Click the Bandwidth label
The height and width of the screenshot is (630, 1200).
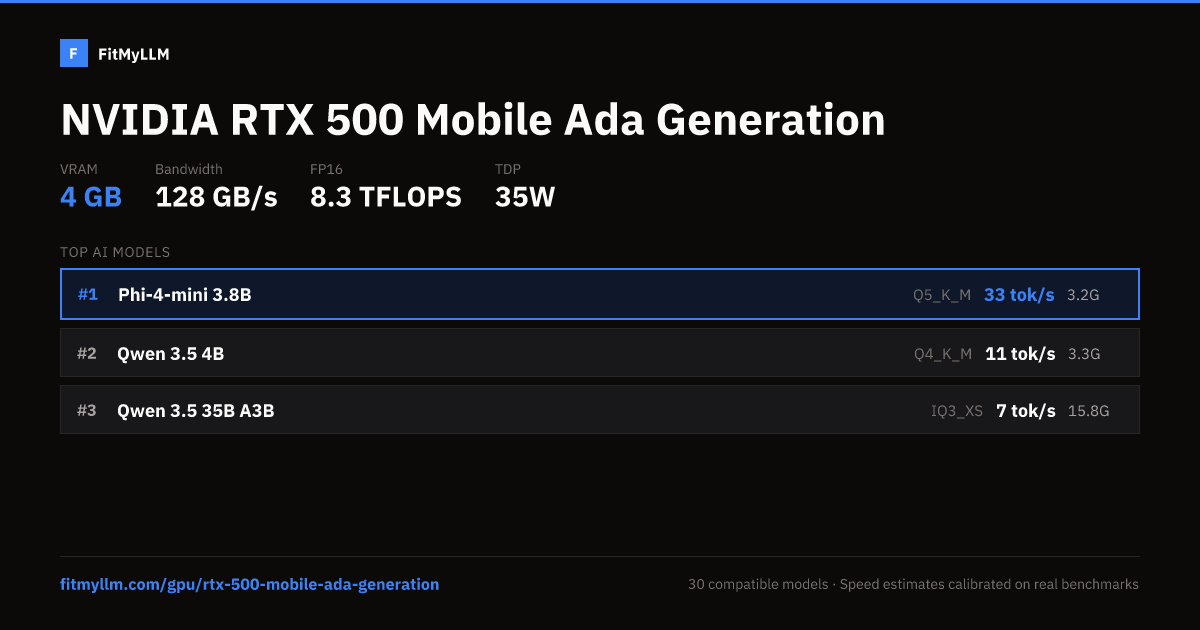click(189, 169)
